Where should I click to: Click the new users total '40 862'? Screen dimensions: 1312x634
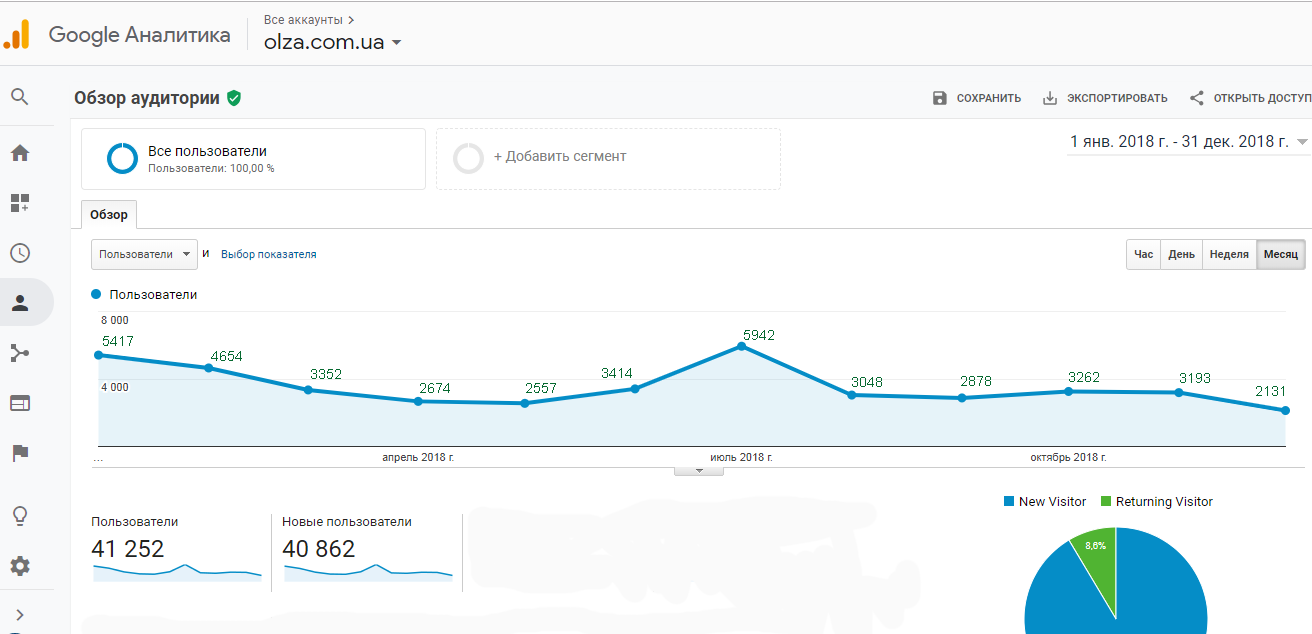tap(319, 548)
